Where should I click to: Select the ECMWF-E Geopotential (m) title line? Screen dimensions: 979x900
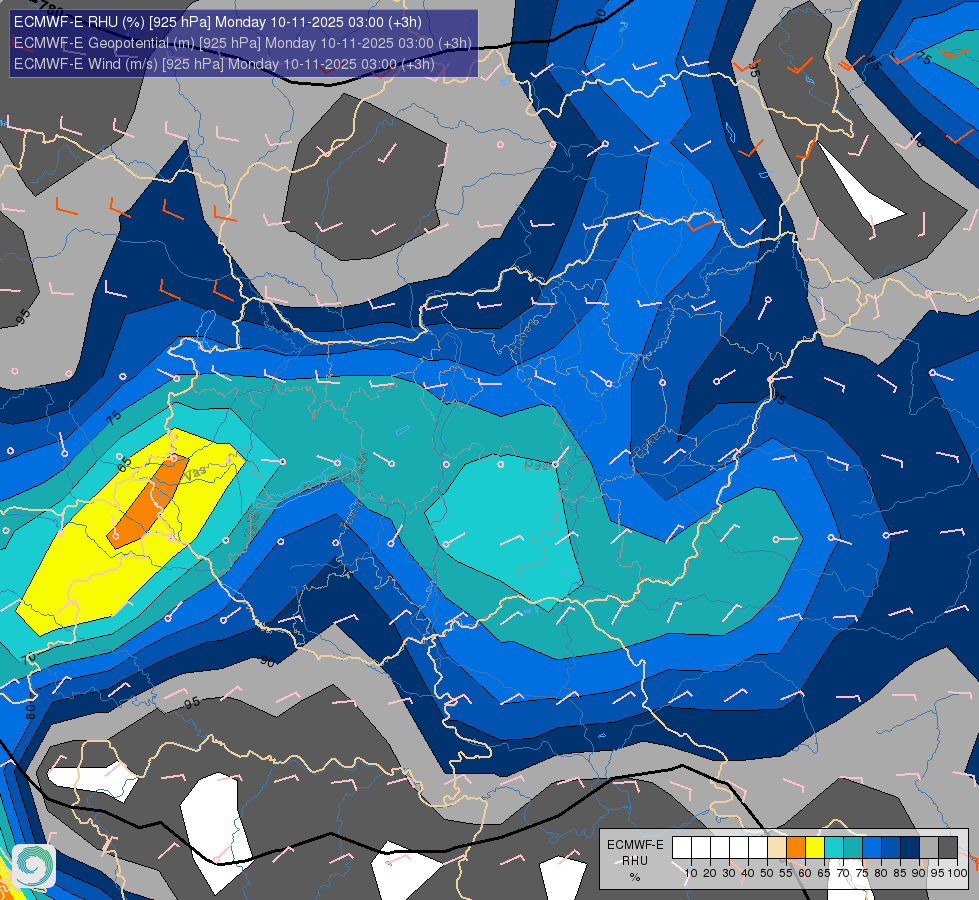point(242,43)
